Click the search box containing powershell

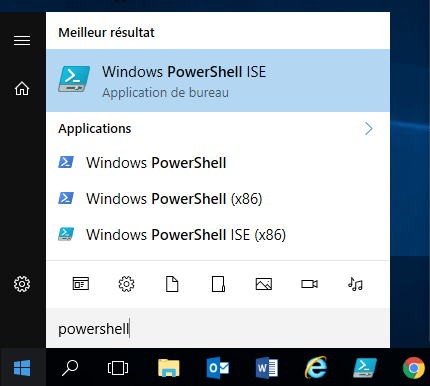pyautogui.click(x=218, y=329)
